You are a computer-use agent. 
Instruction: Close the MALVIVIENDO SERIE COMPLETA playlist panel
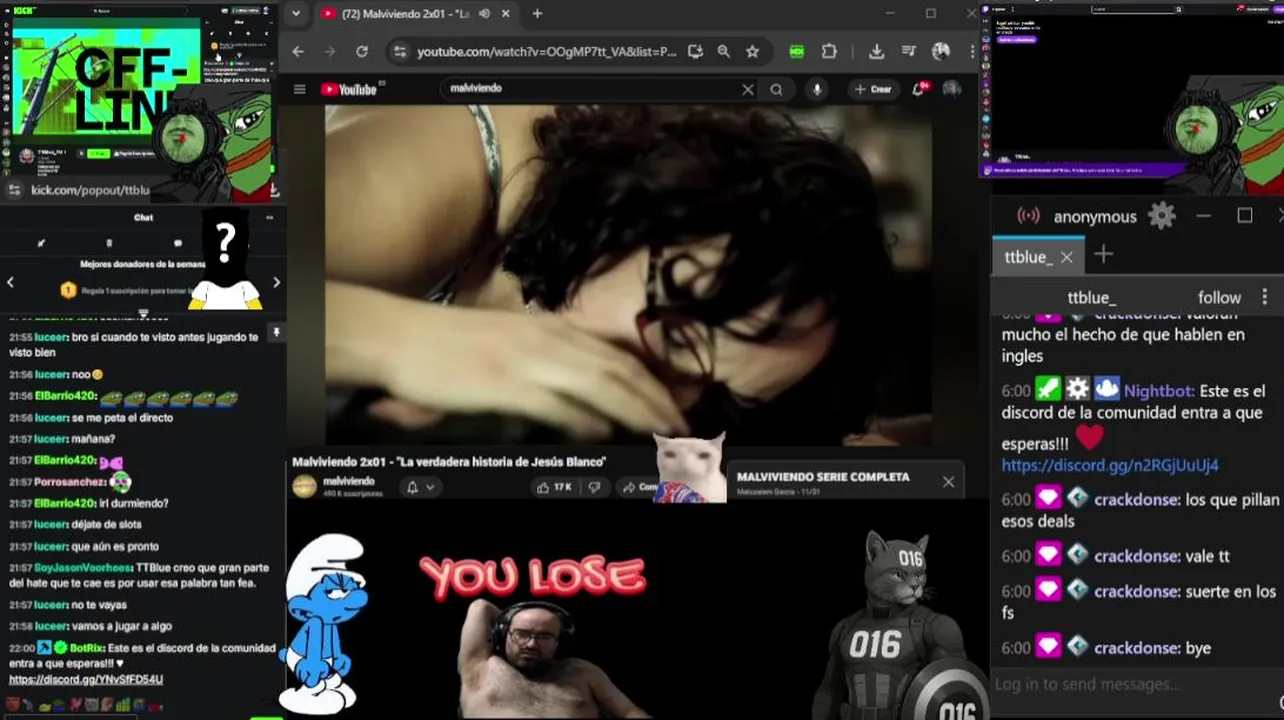click(x=948, y=482)
